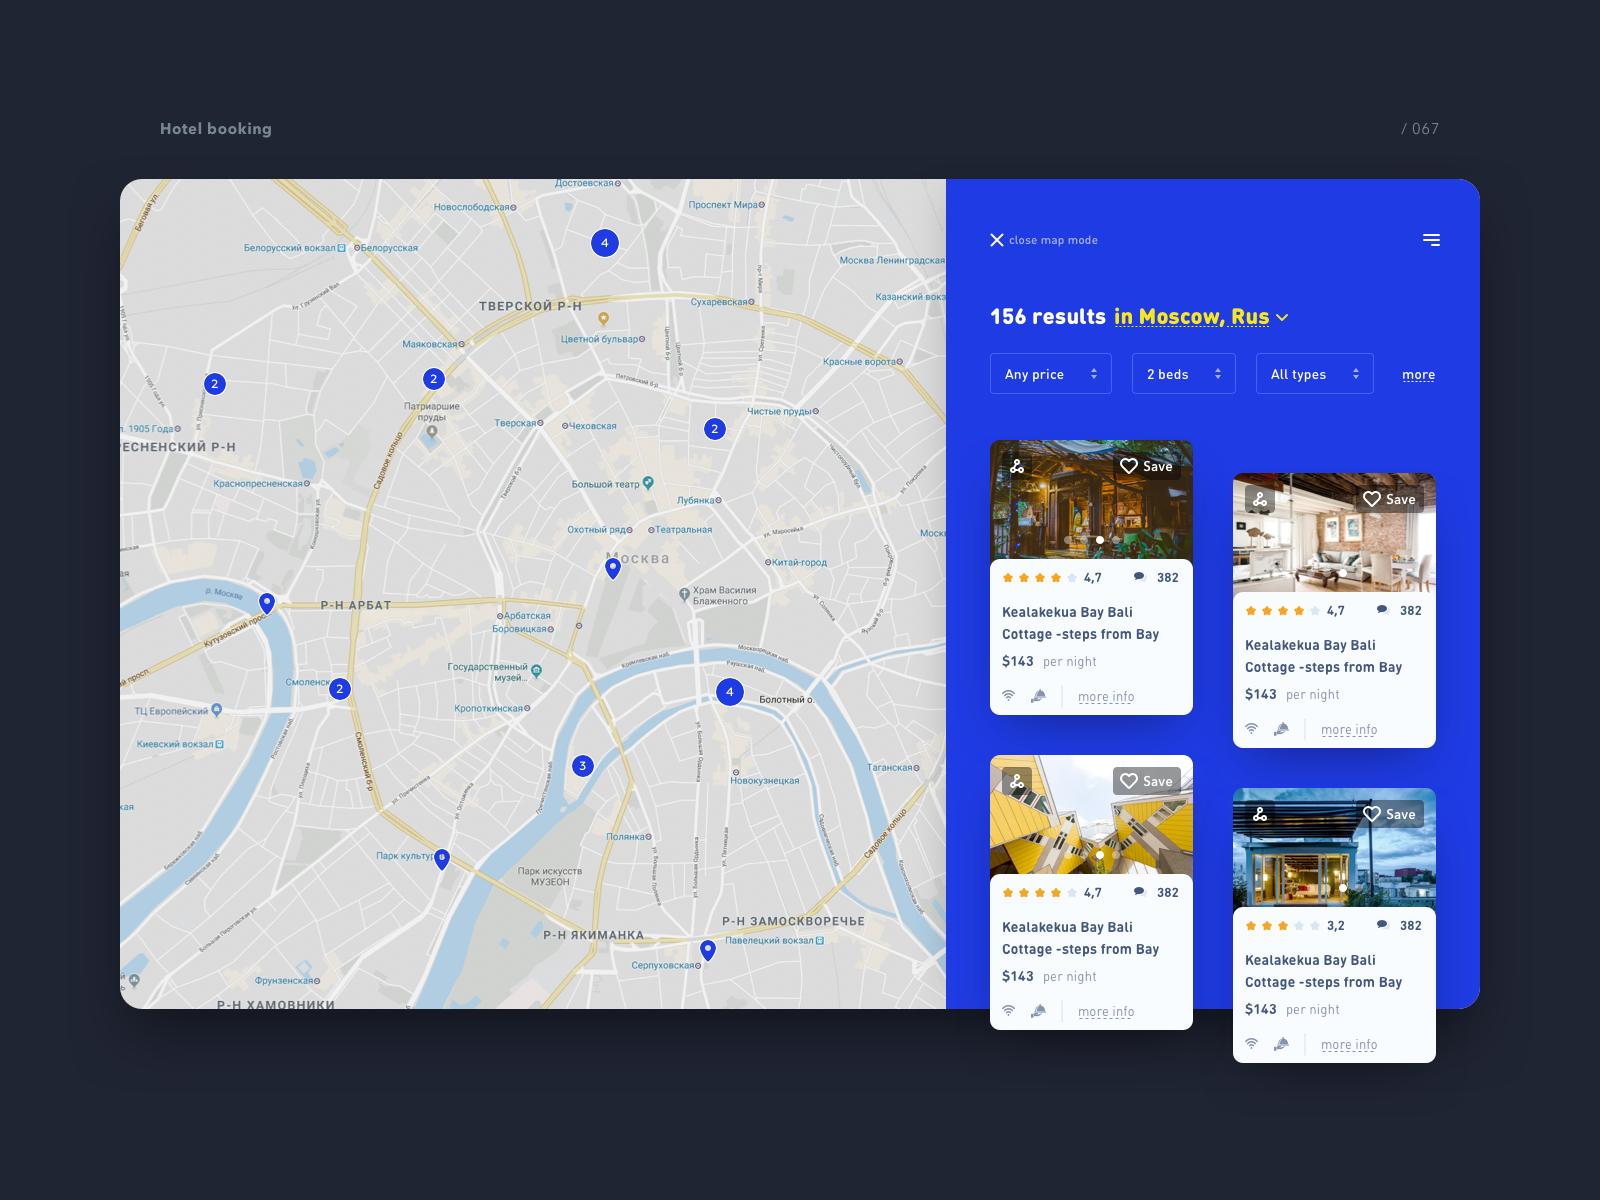Click the Белорусский вокзал map label
Image resolution: width=1600 pixels, height=1200 pixels.
pos(290,248)
